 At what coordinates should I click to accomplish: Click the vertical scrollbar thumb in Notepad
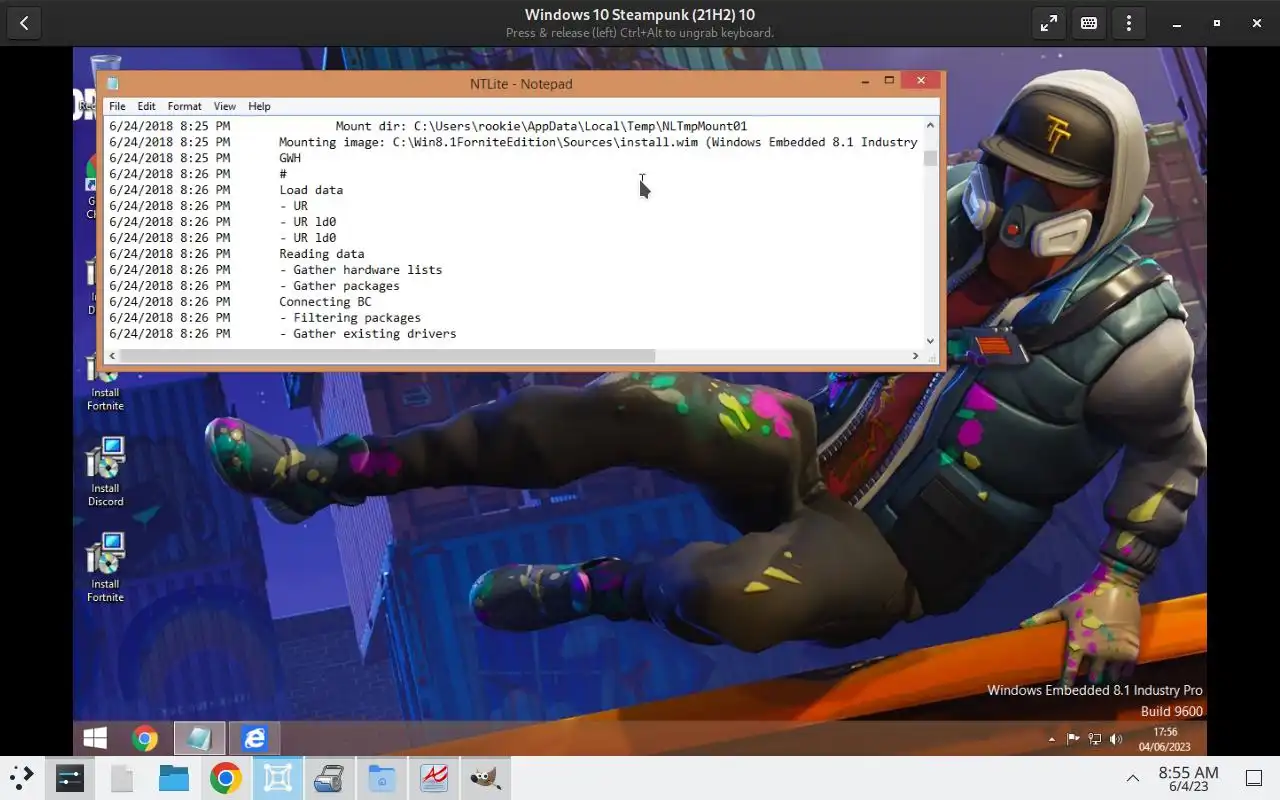tap(931, 158)
